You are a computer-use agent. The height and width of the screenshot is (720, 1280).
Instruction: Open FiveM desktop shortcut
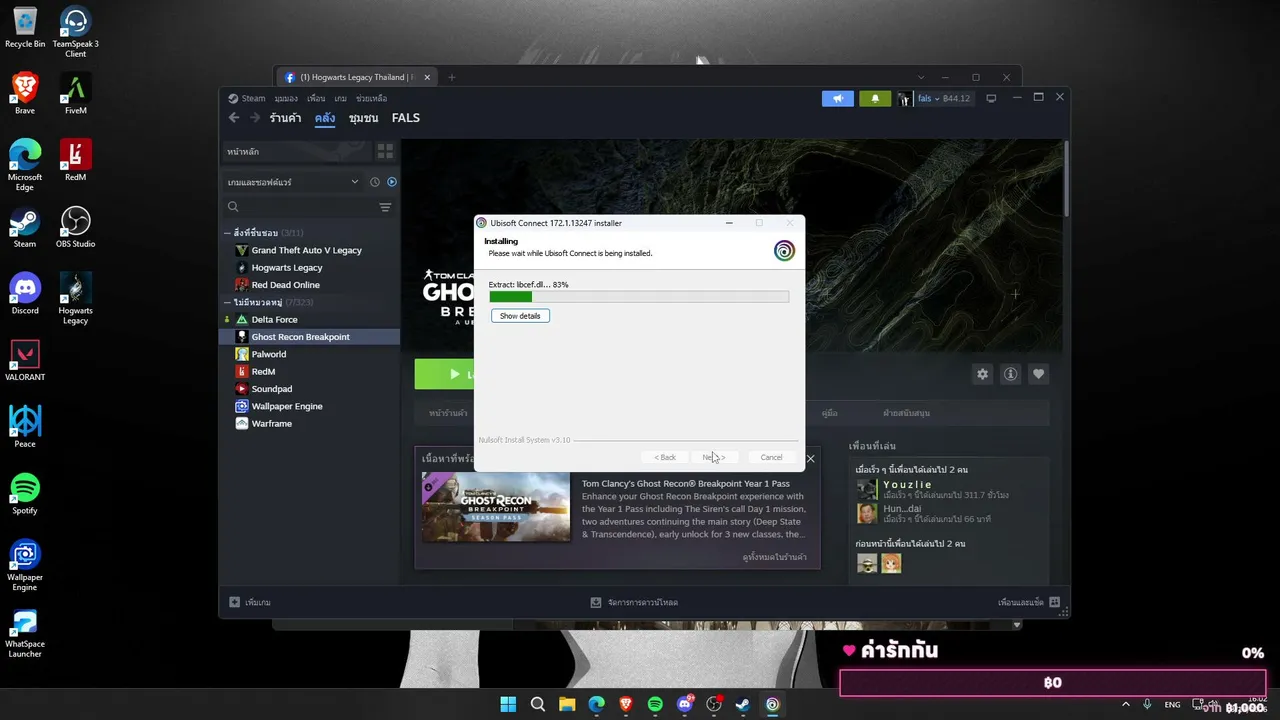[x=76, y=94]
